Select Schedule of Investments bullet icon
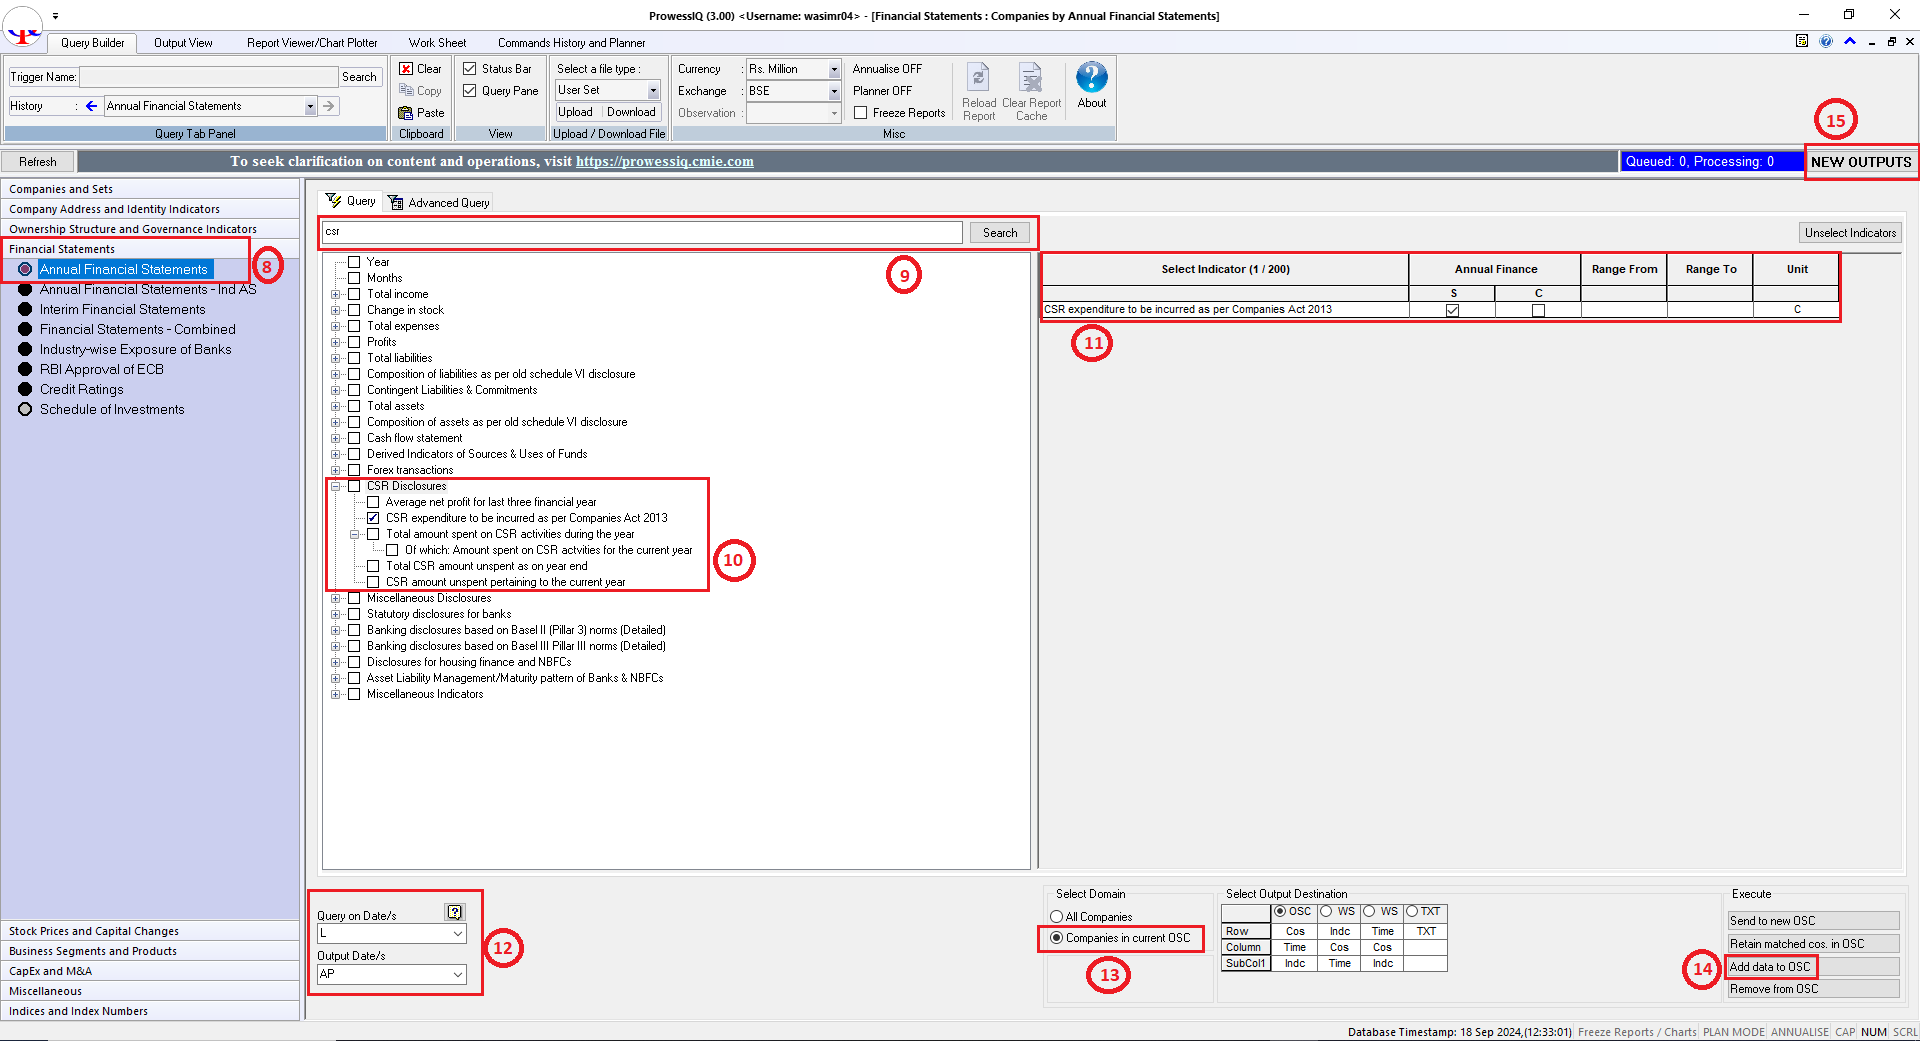Screen dimensions: 1920x1041 [25, 409]
